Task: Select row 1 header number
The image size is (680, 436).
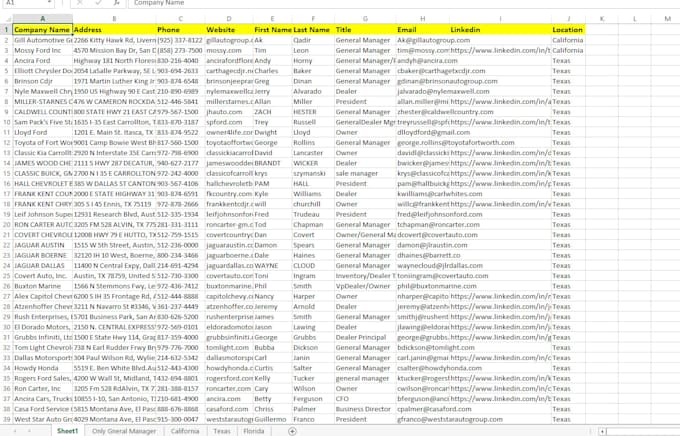Action: pos(7,30)
